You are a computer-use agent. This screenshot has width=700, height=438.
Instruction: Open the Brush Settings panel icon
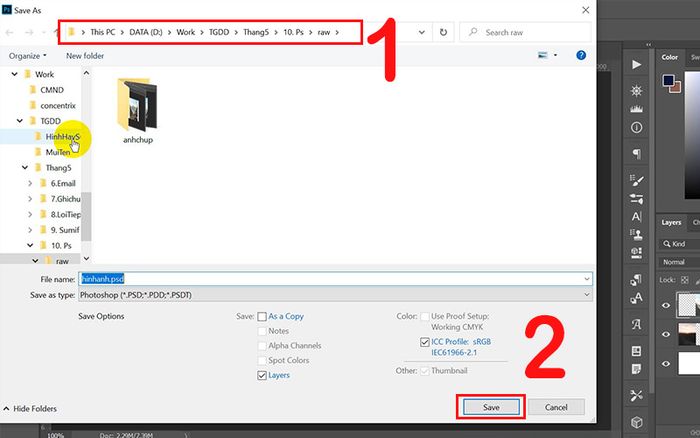[636, 180]
